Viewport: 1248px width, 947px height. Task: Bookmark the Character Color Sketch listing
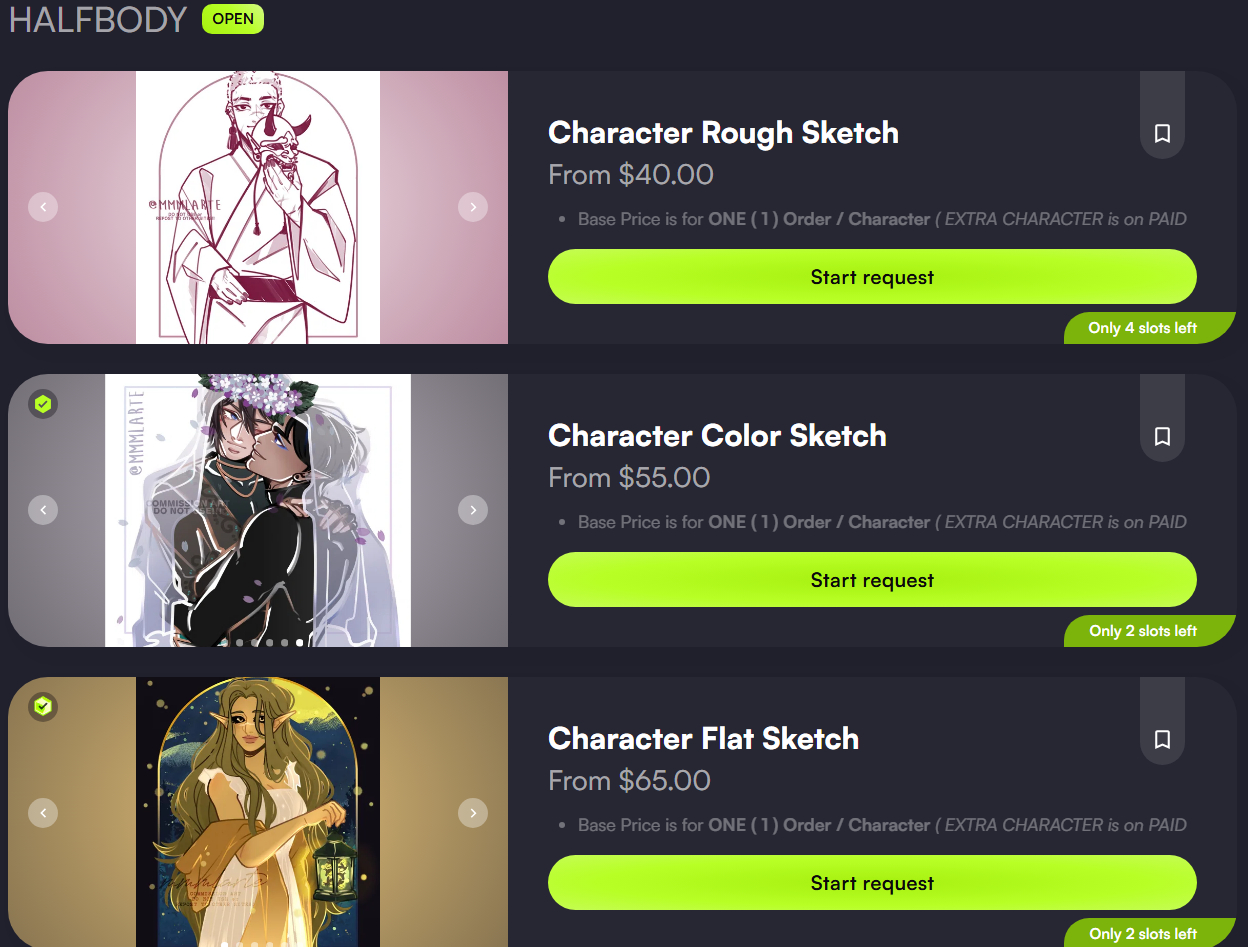[x=1162, y=436]
